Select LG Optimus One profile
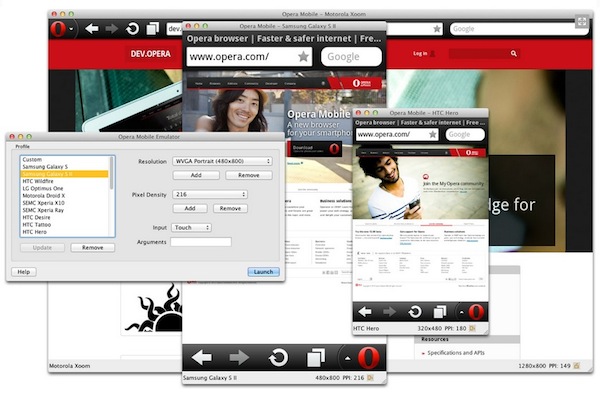Screen dimensions: 600x393 [64, 189]
